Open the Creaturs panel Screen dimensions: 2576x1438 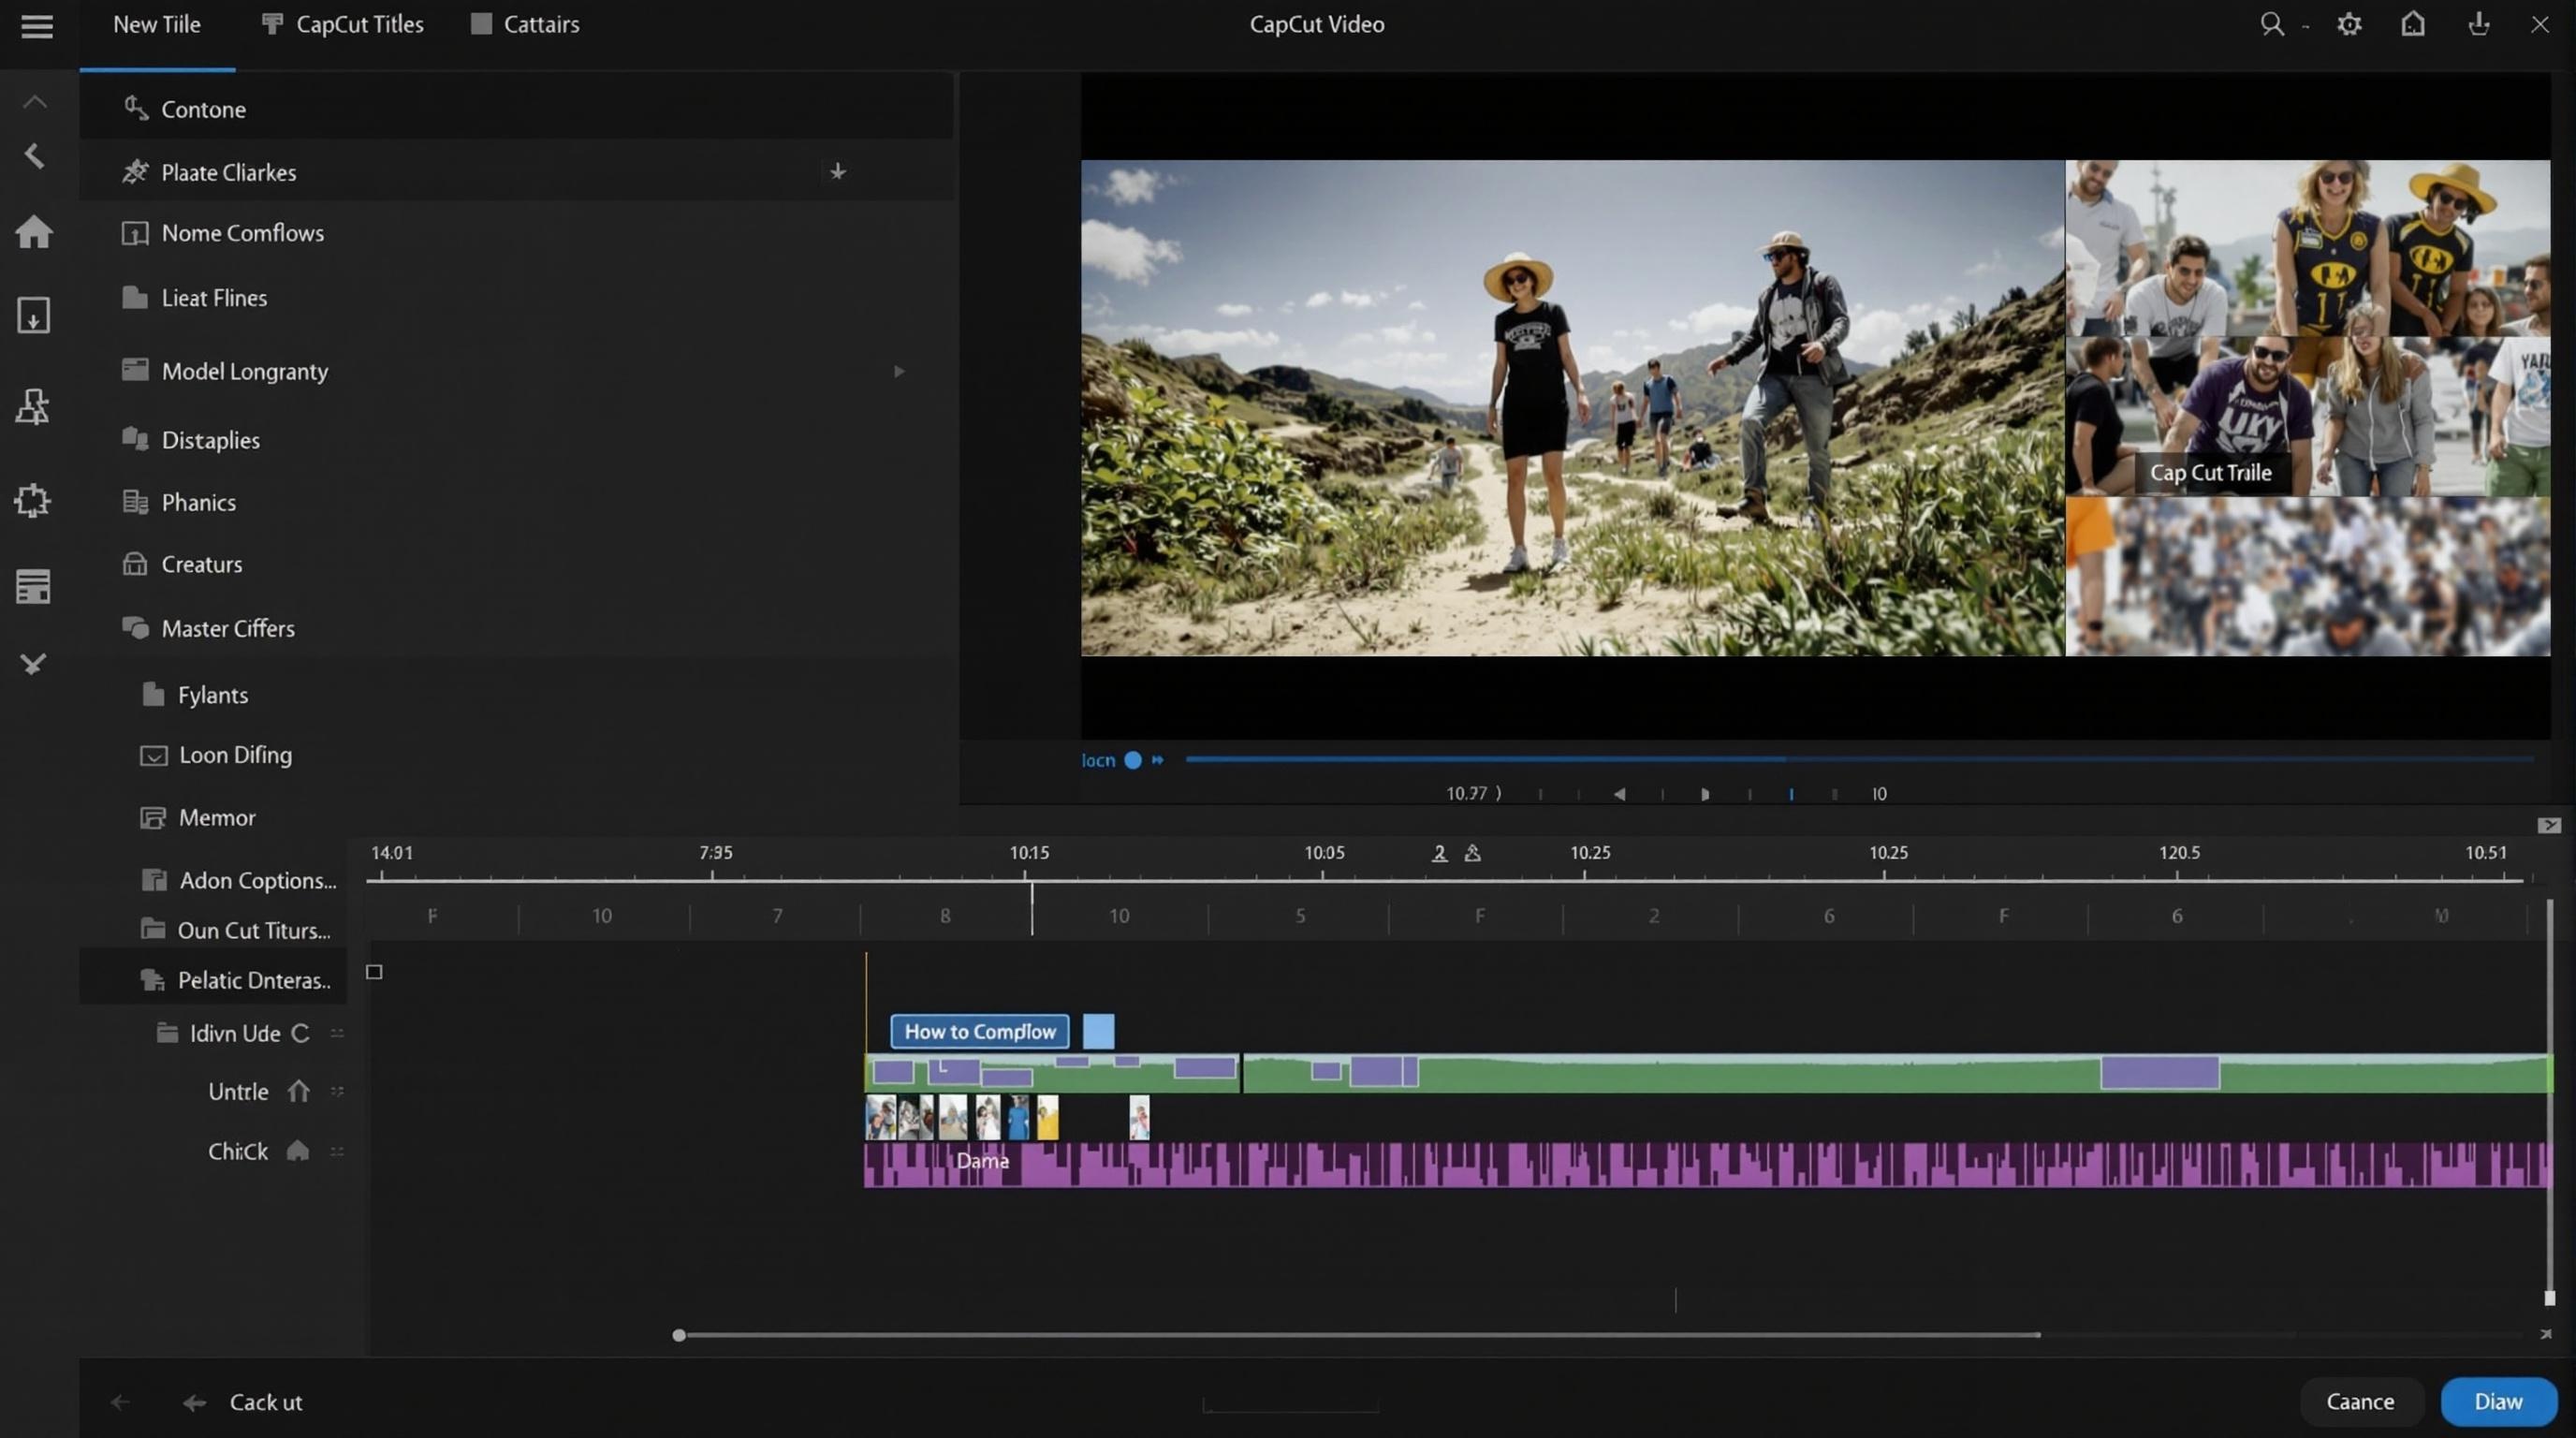click(201, 564)
